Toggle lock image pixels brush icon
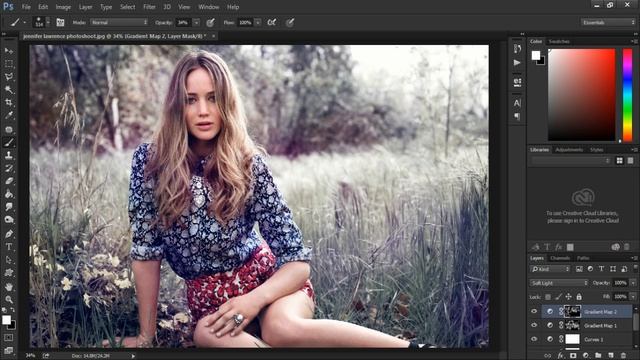This screenshot has height=360, width=640. (x=558, y=297)
